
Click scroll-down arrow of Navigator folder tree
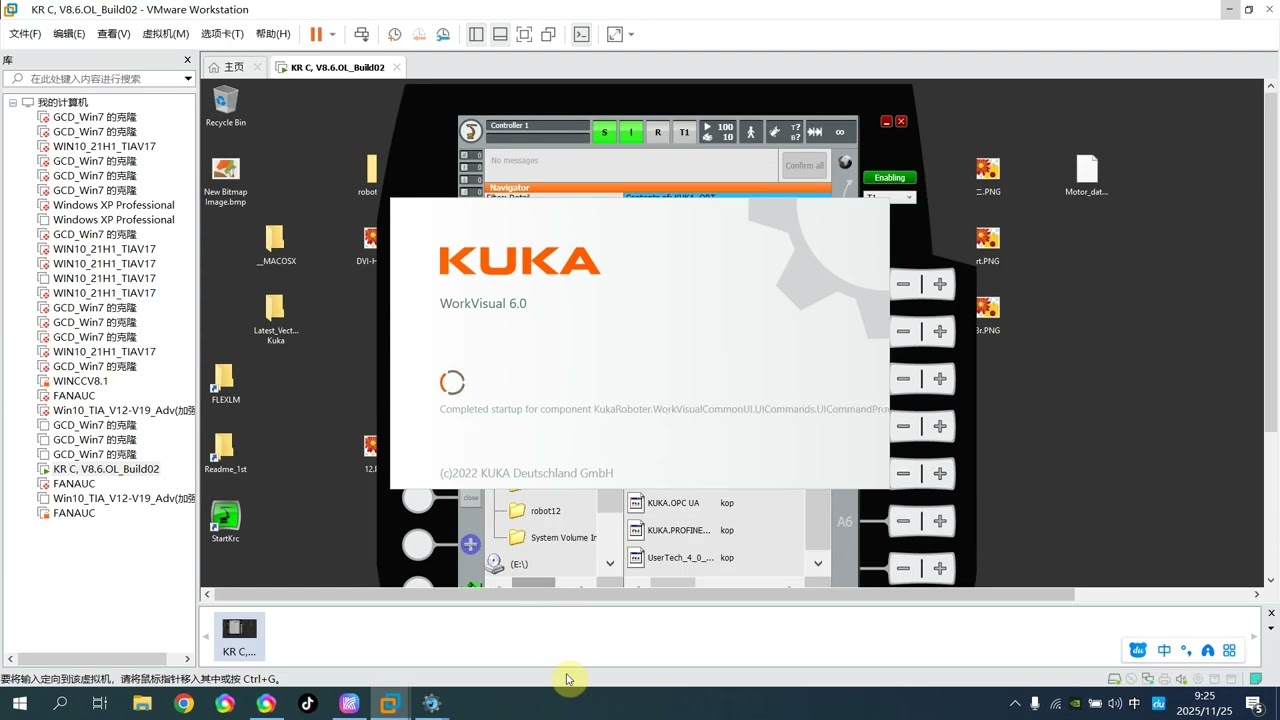610,564
